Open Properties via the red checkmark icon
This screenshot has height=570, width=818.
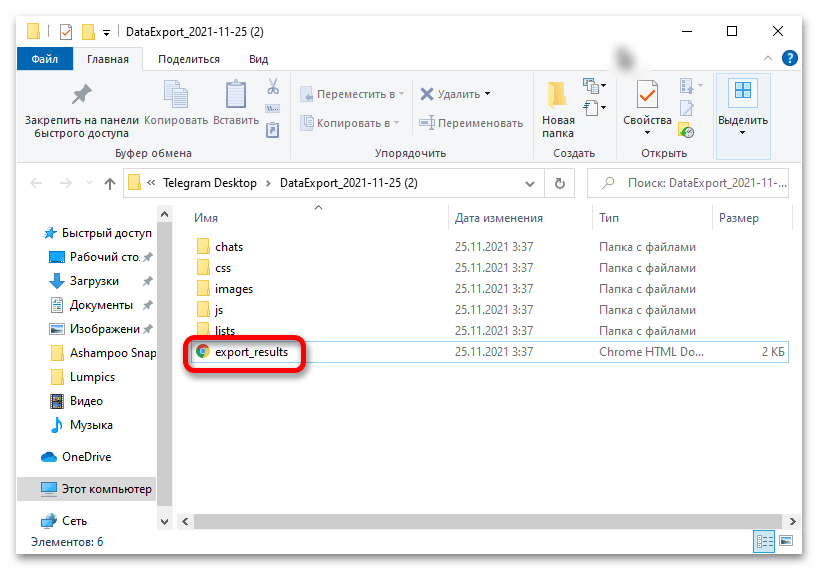point(647,95)
